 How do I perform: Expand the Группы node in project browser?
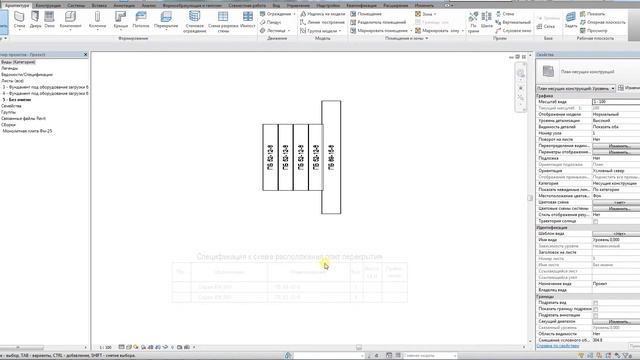(x=8, y=112)
